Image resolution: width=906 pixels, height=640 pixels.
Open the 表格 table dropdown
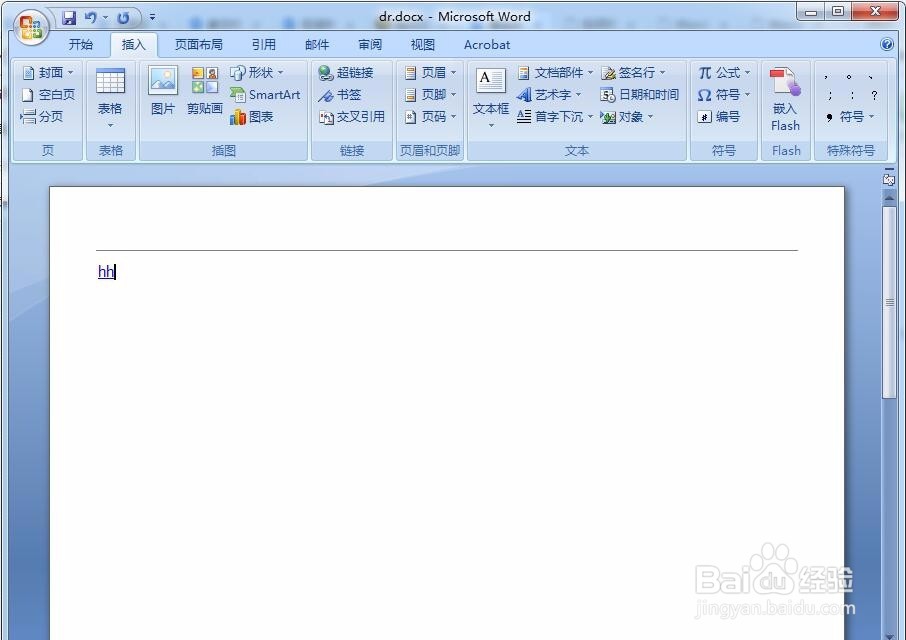tap(110, 99)
